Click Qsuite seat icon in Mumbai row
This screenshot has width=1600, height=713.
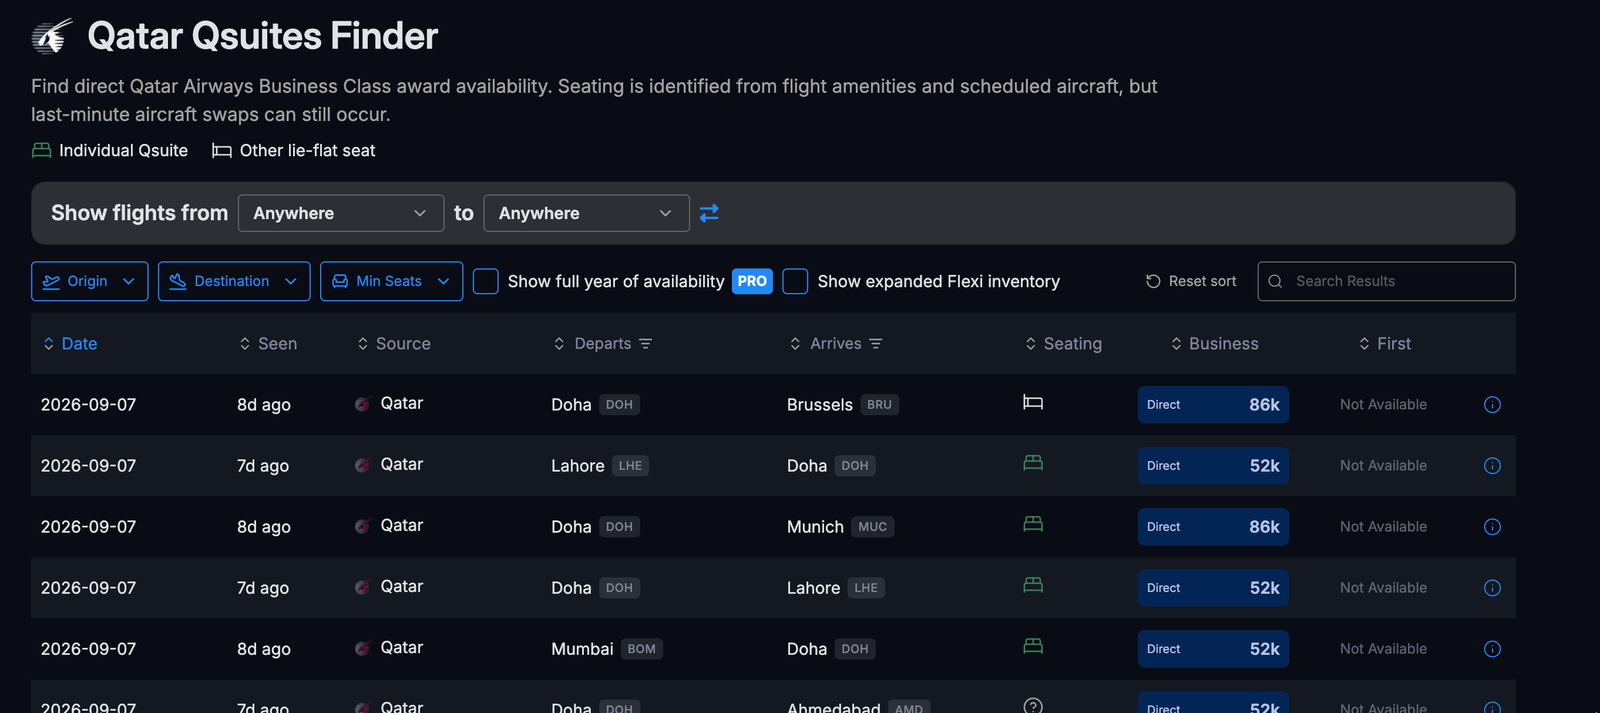click(x=1033, y=646)
